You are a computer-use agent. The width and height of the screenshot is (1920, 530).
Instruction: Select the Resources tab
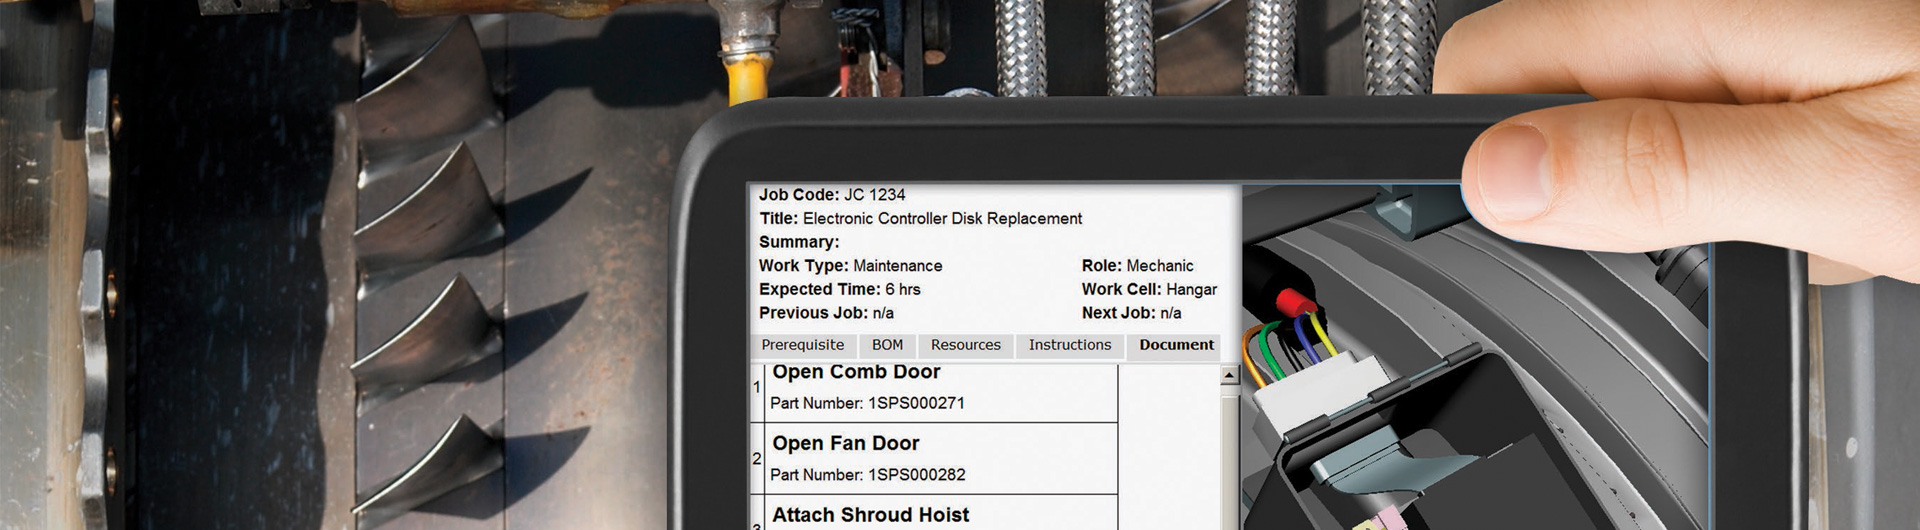click(965, 345)
